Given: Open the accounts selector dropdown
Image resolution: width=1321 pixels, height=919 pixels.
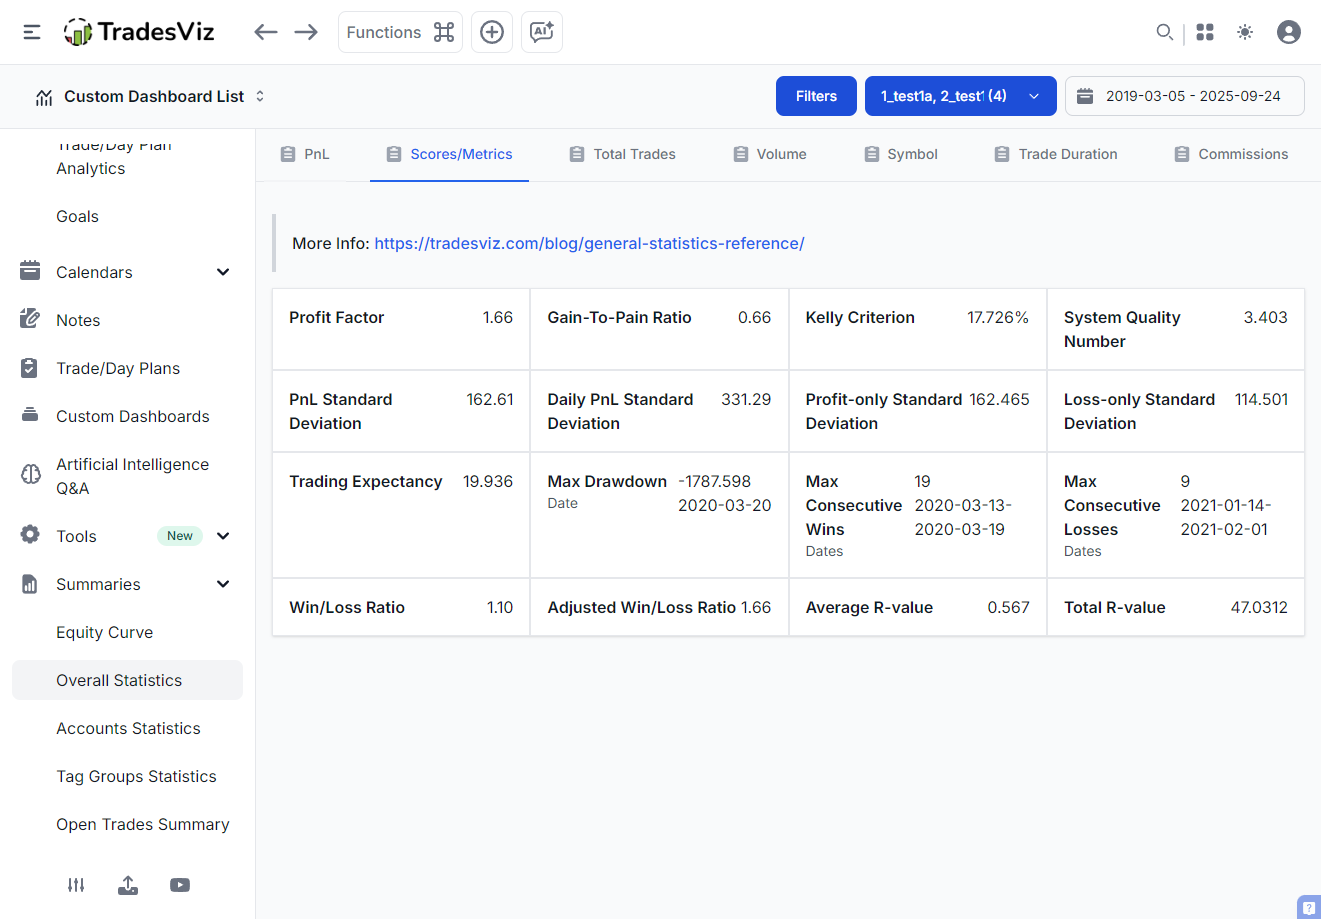Looking at the screenshot, I should click(960, 96).
